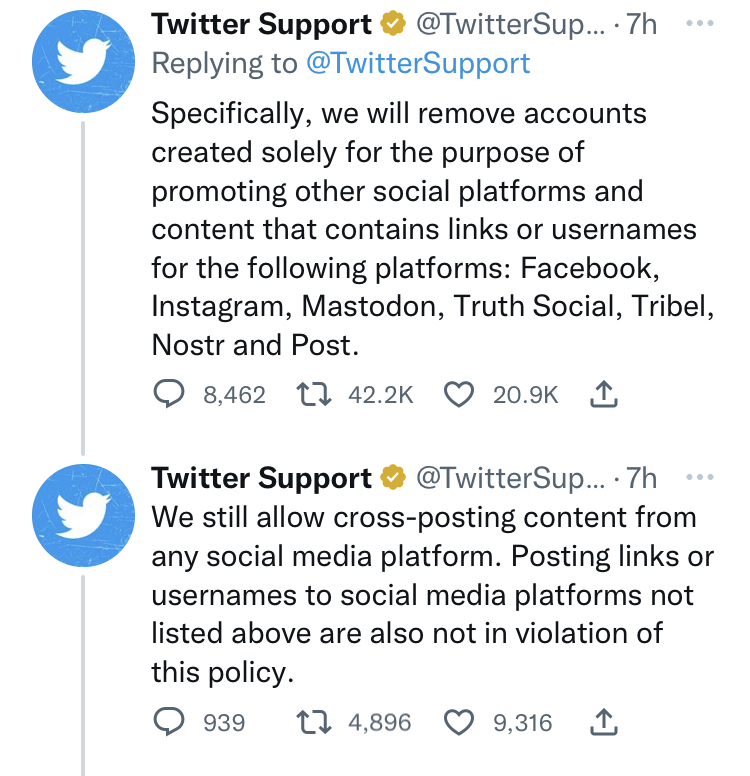This screenshot has width=750, height=776.
Task: Click the Twitter bird avatar on first tweet
Action: [x=83, y=61]
